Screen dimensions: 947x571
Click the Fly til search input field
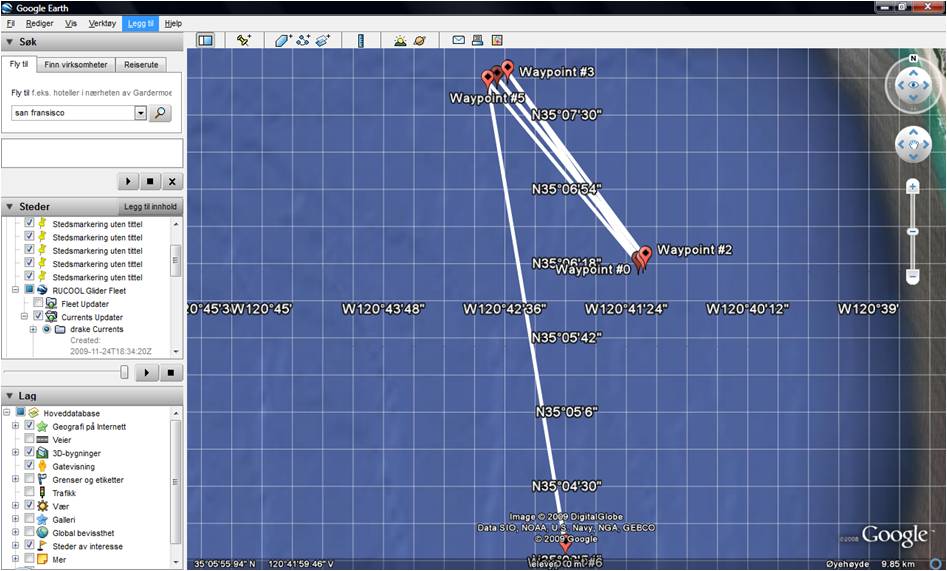[x=73, y=113]
